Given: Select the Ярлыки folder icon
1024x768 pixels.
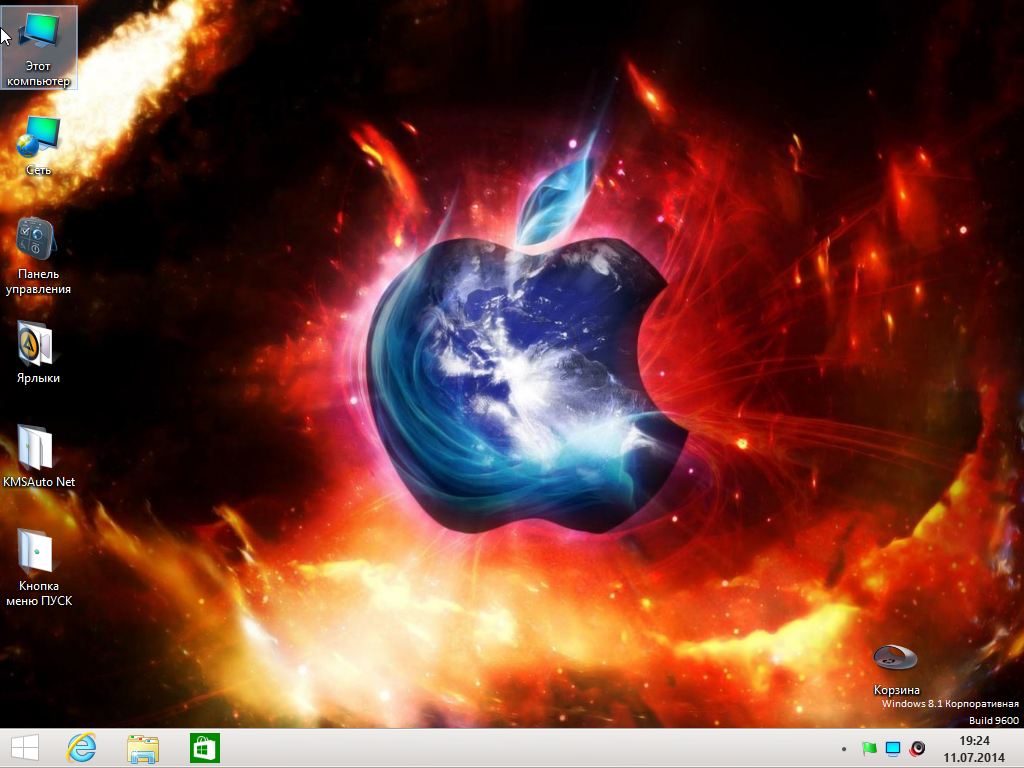Looking at the screenshot, I should point(39,353).
